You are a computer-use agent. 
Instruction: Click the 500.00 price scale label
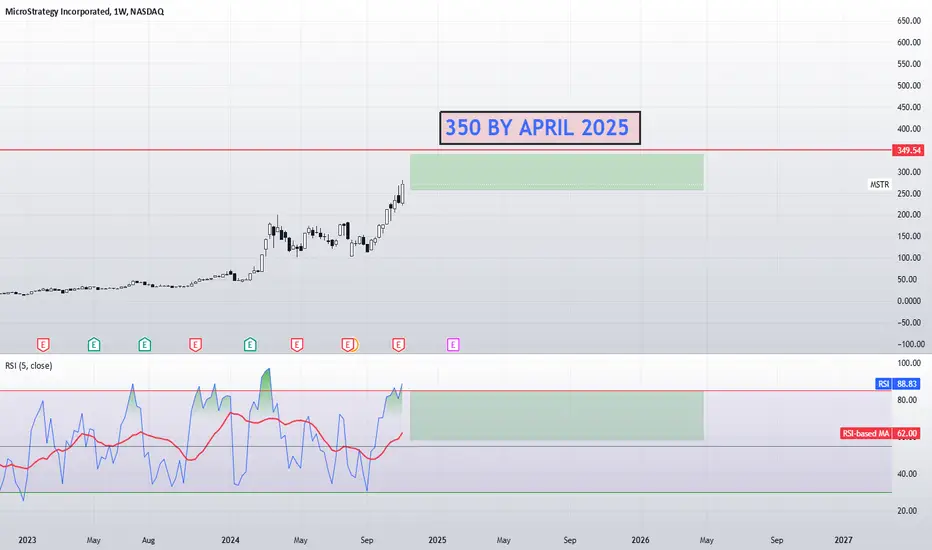pos(909,86)
